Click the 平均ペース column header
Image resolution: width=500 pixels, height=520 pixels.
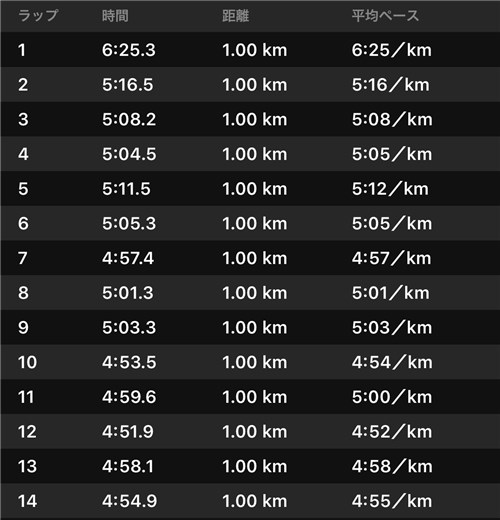pos(385,16)
